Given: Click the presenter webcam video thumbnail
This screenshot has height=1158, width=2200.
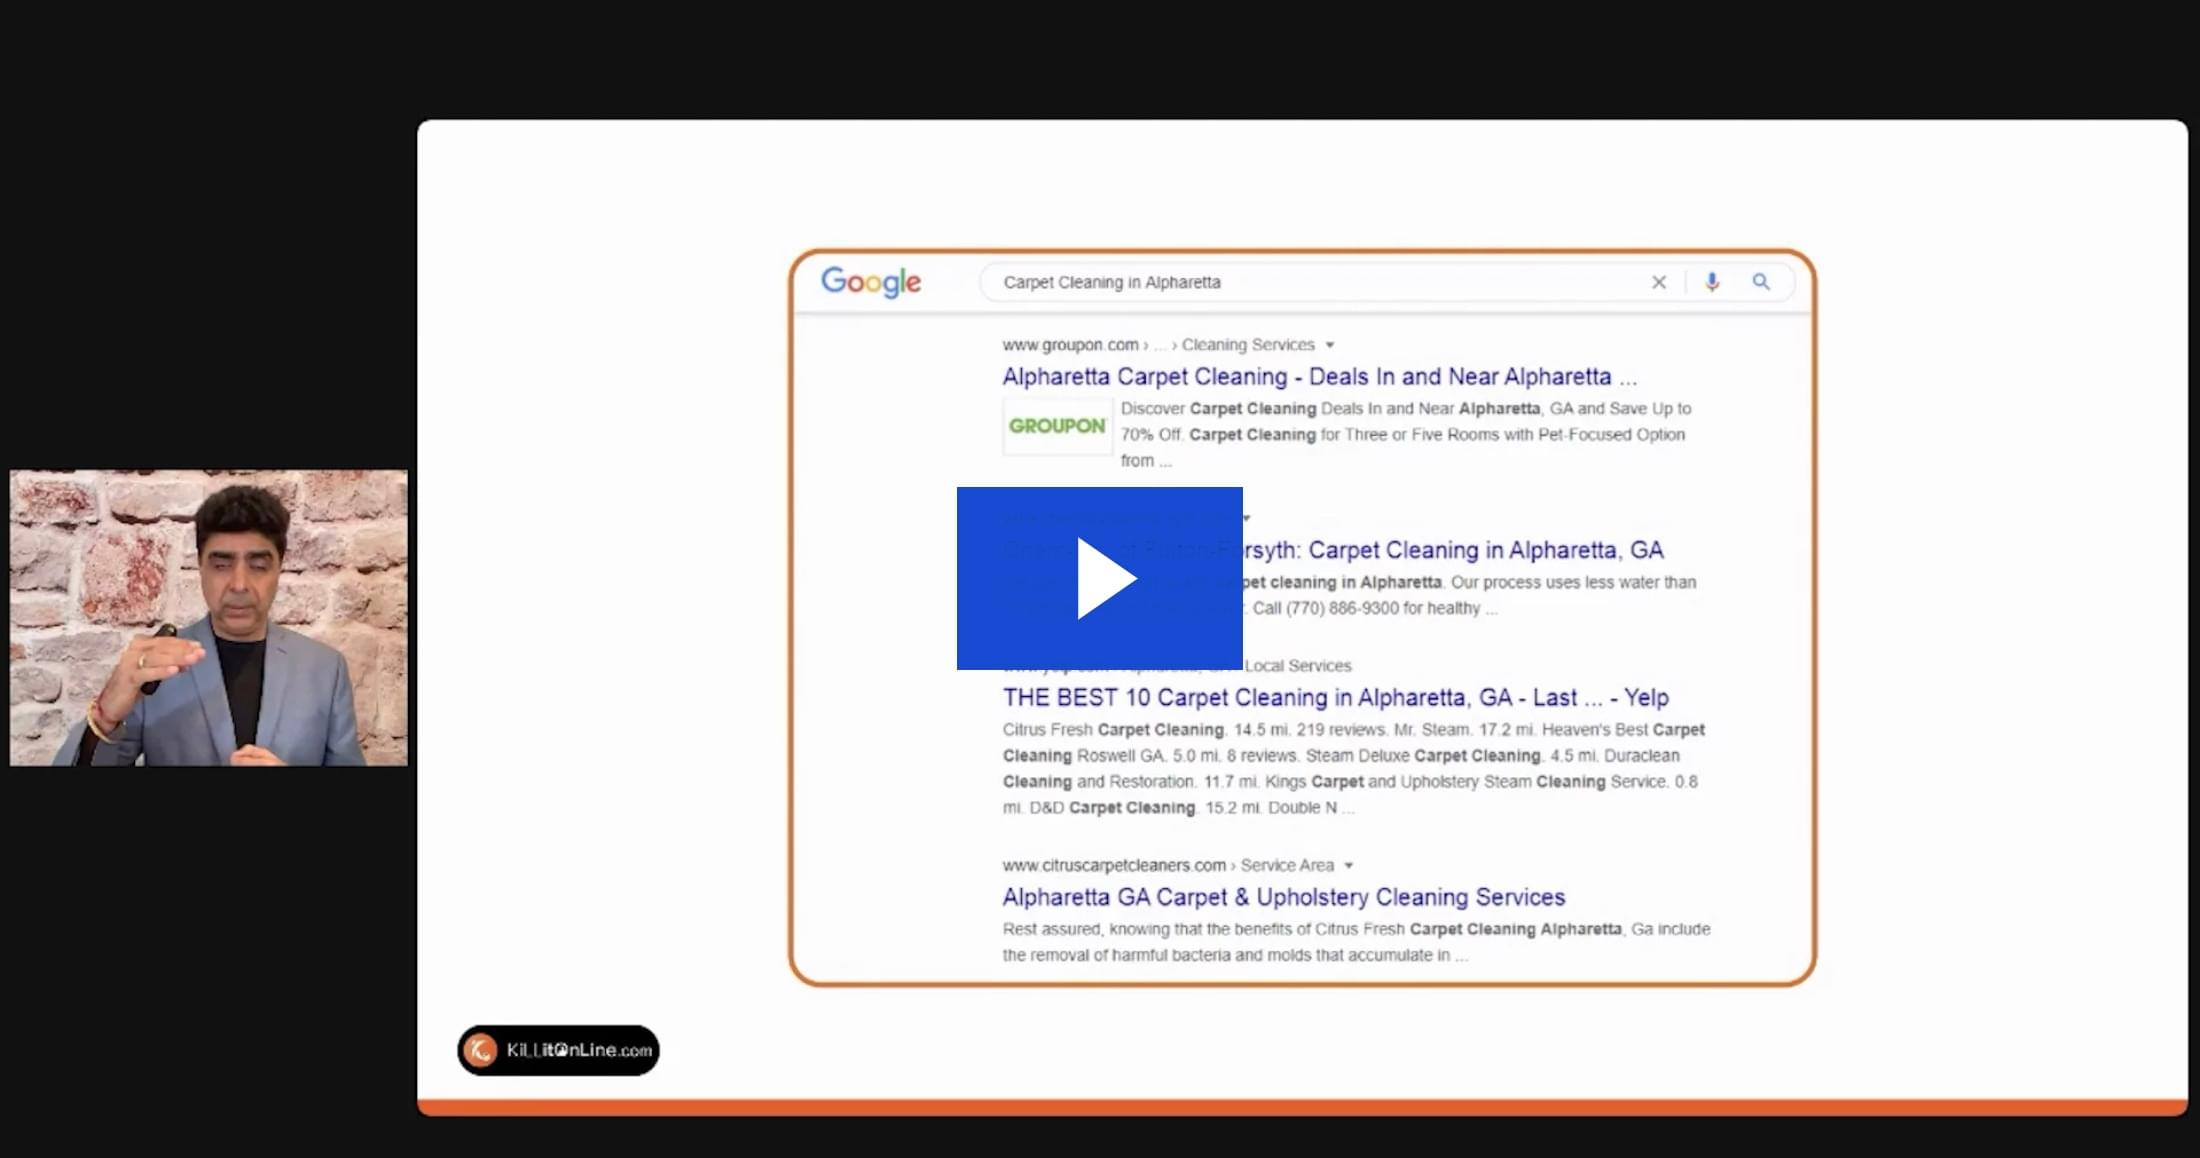Looking at the screenshot, I should (x=209, y=618).
